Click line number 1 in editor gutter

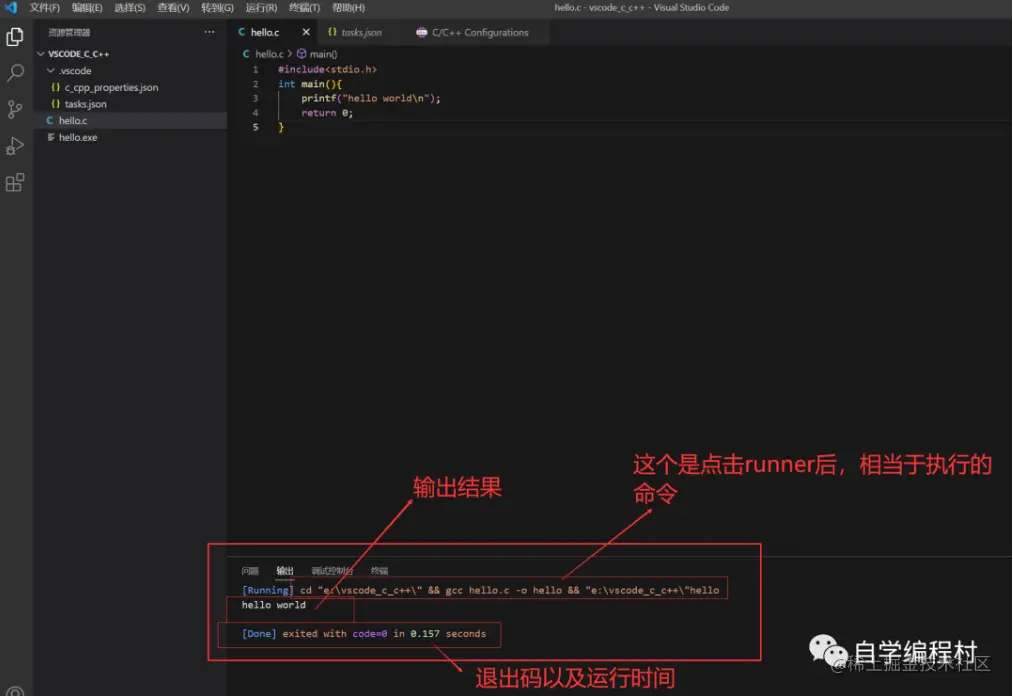point(255,70)
